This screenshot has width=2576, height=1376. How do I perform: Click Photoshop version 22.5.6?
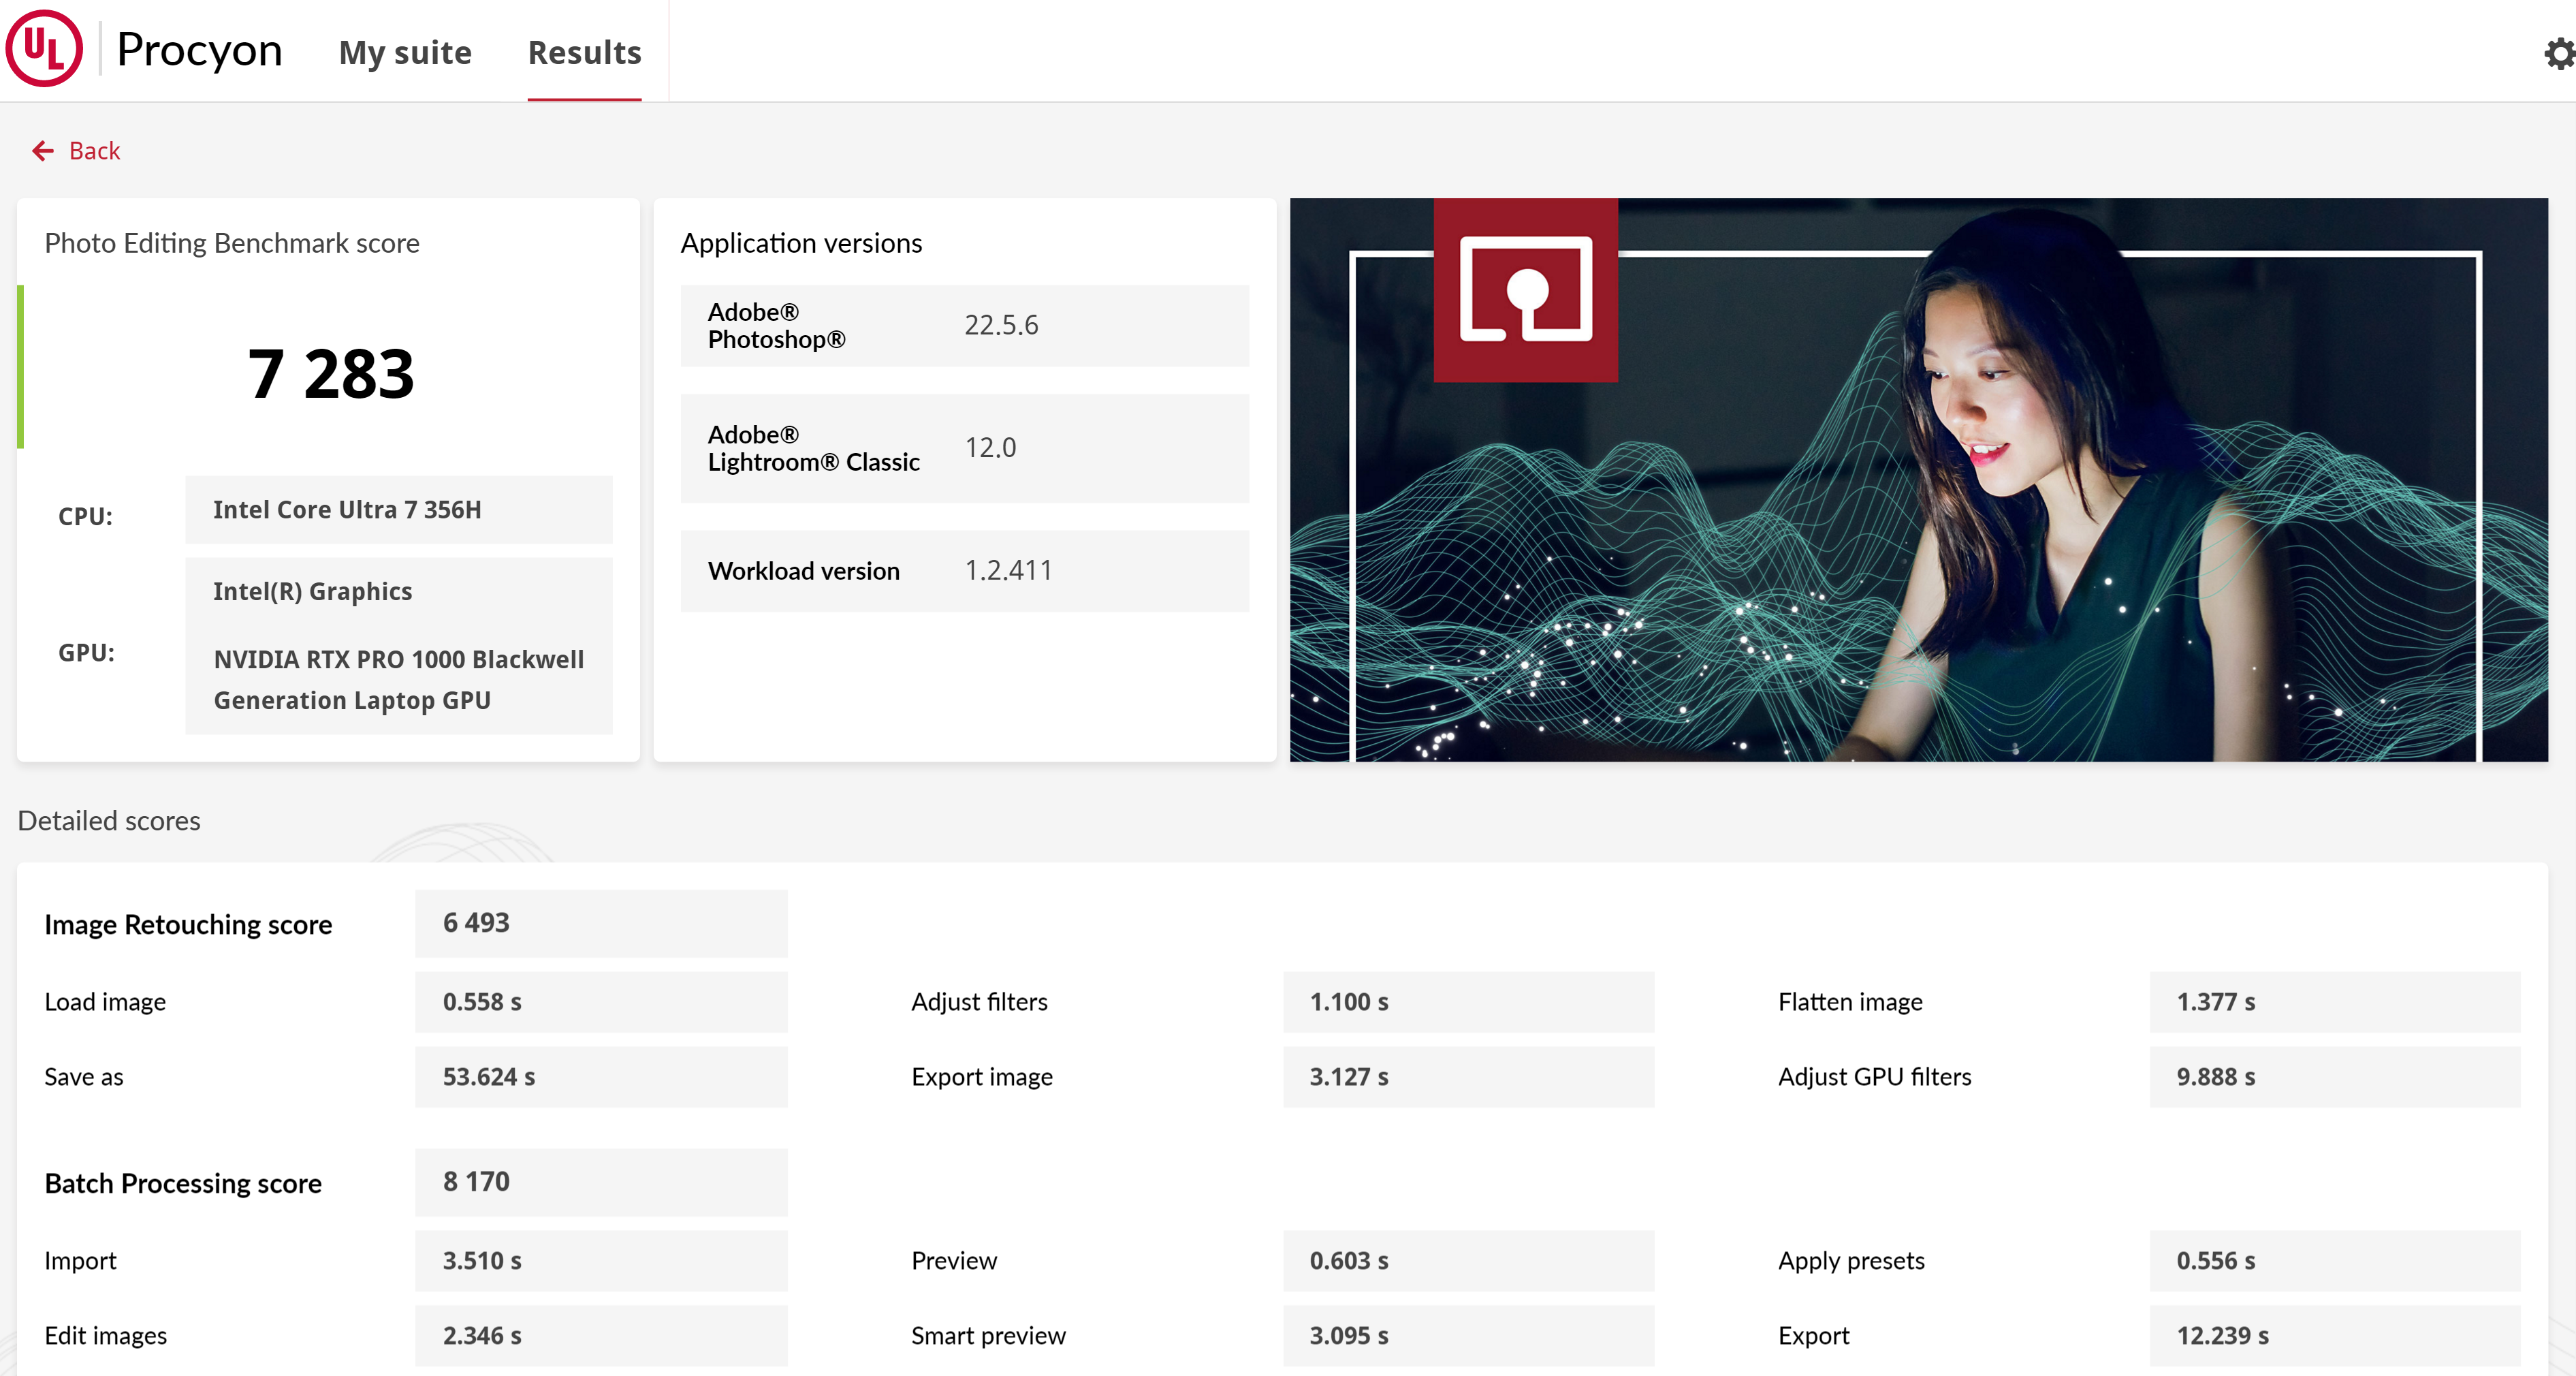point(1001,325)
